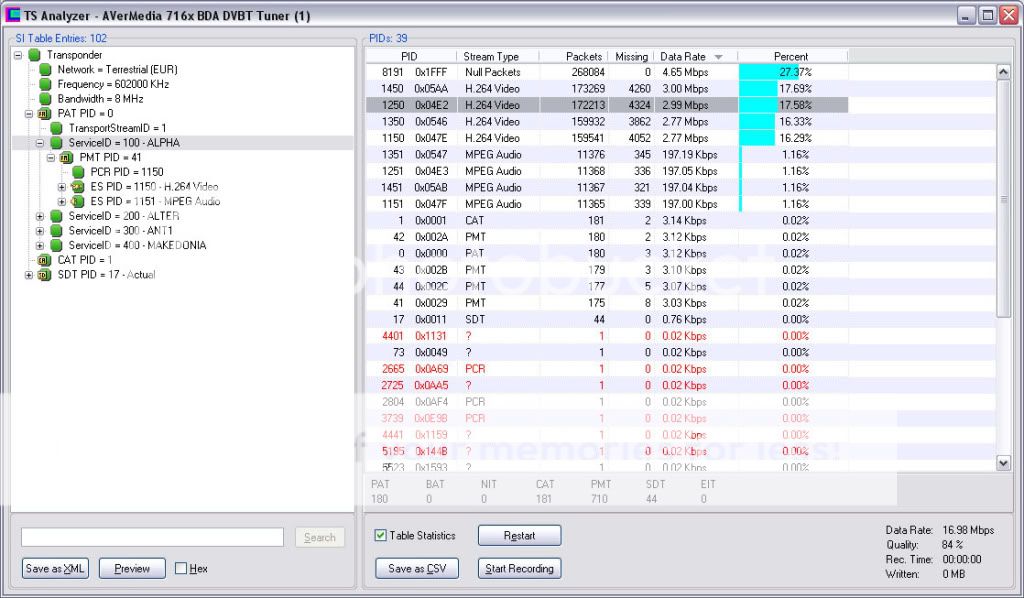This screenshot has height=598, width=1024.
Task: Select the red PID 2665 PCR row
Action: point(607,369)
